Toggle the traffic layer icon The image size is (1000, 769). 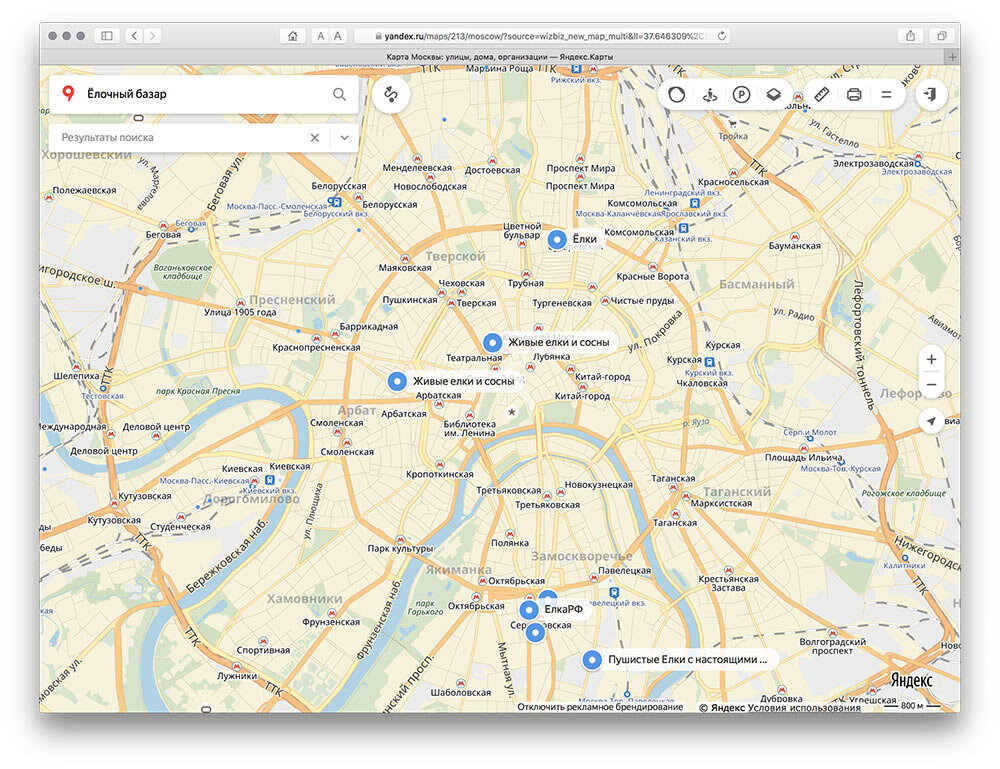(x=677, y=94)
